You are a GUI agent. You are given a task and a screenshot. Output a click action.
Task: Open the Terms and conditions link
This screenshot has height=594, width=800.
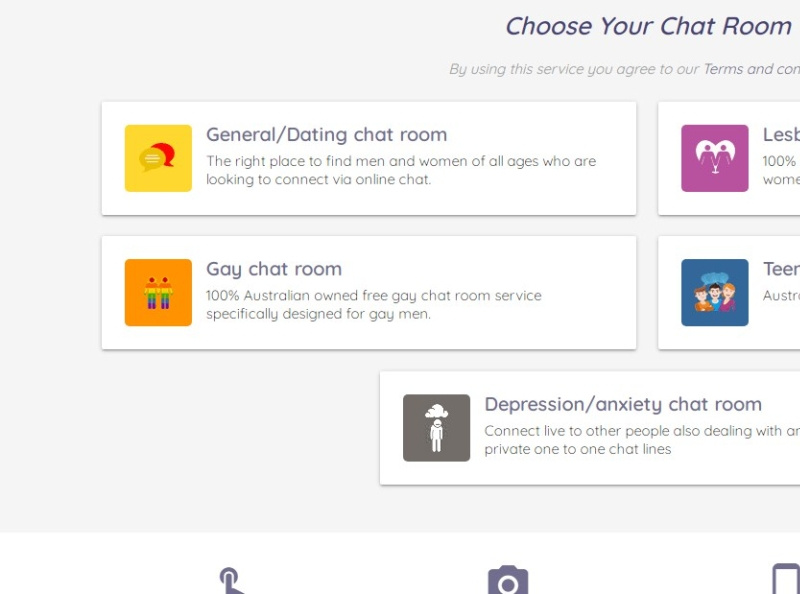tap(751, 69)
